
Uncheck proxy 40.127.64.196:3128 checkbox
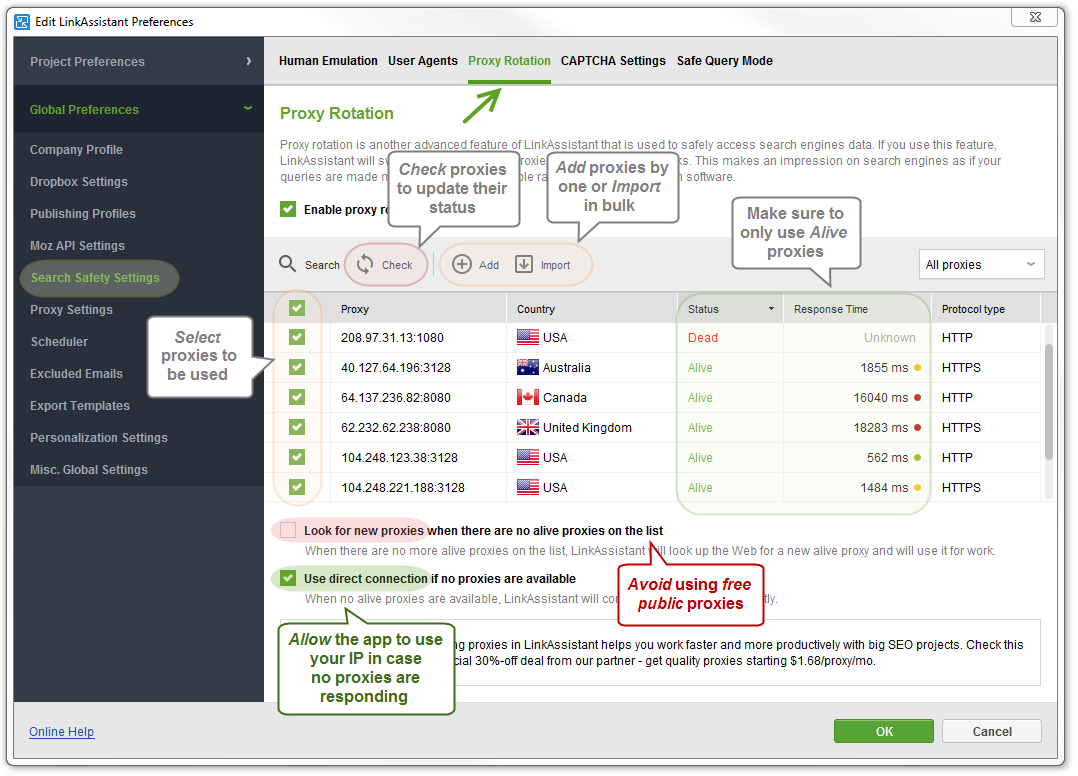click(x=296, y=367)
